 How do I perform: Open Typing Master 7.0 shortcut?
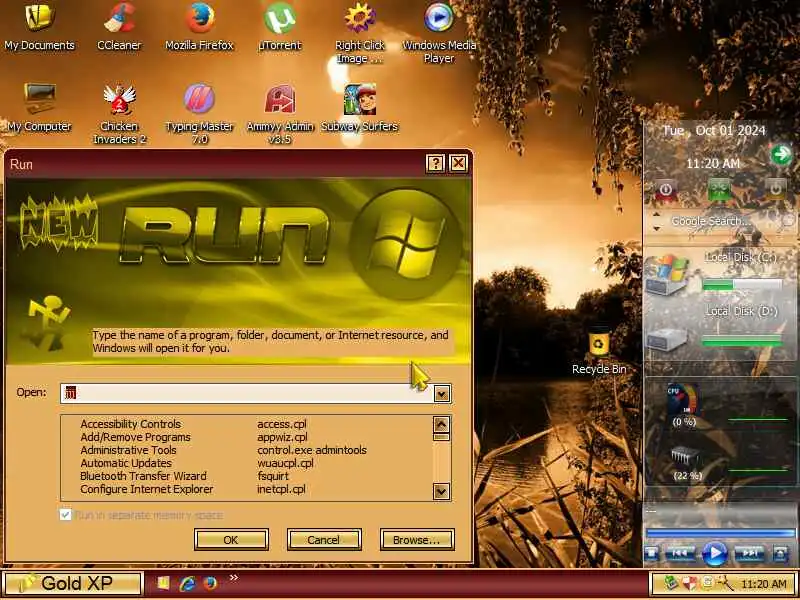199,114
